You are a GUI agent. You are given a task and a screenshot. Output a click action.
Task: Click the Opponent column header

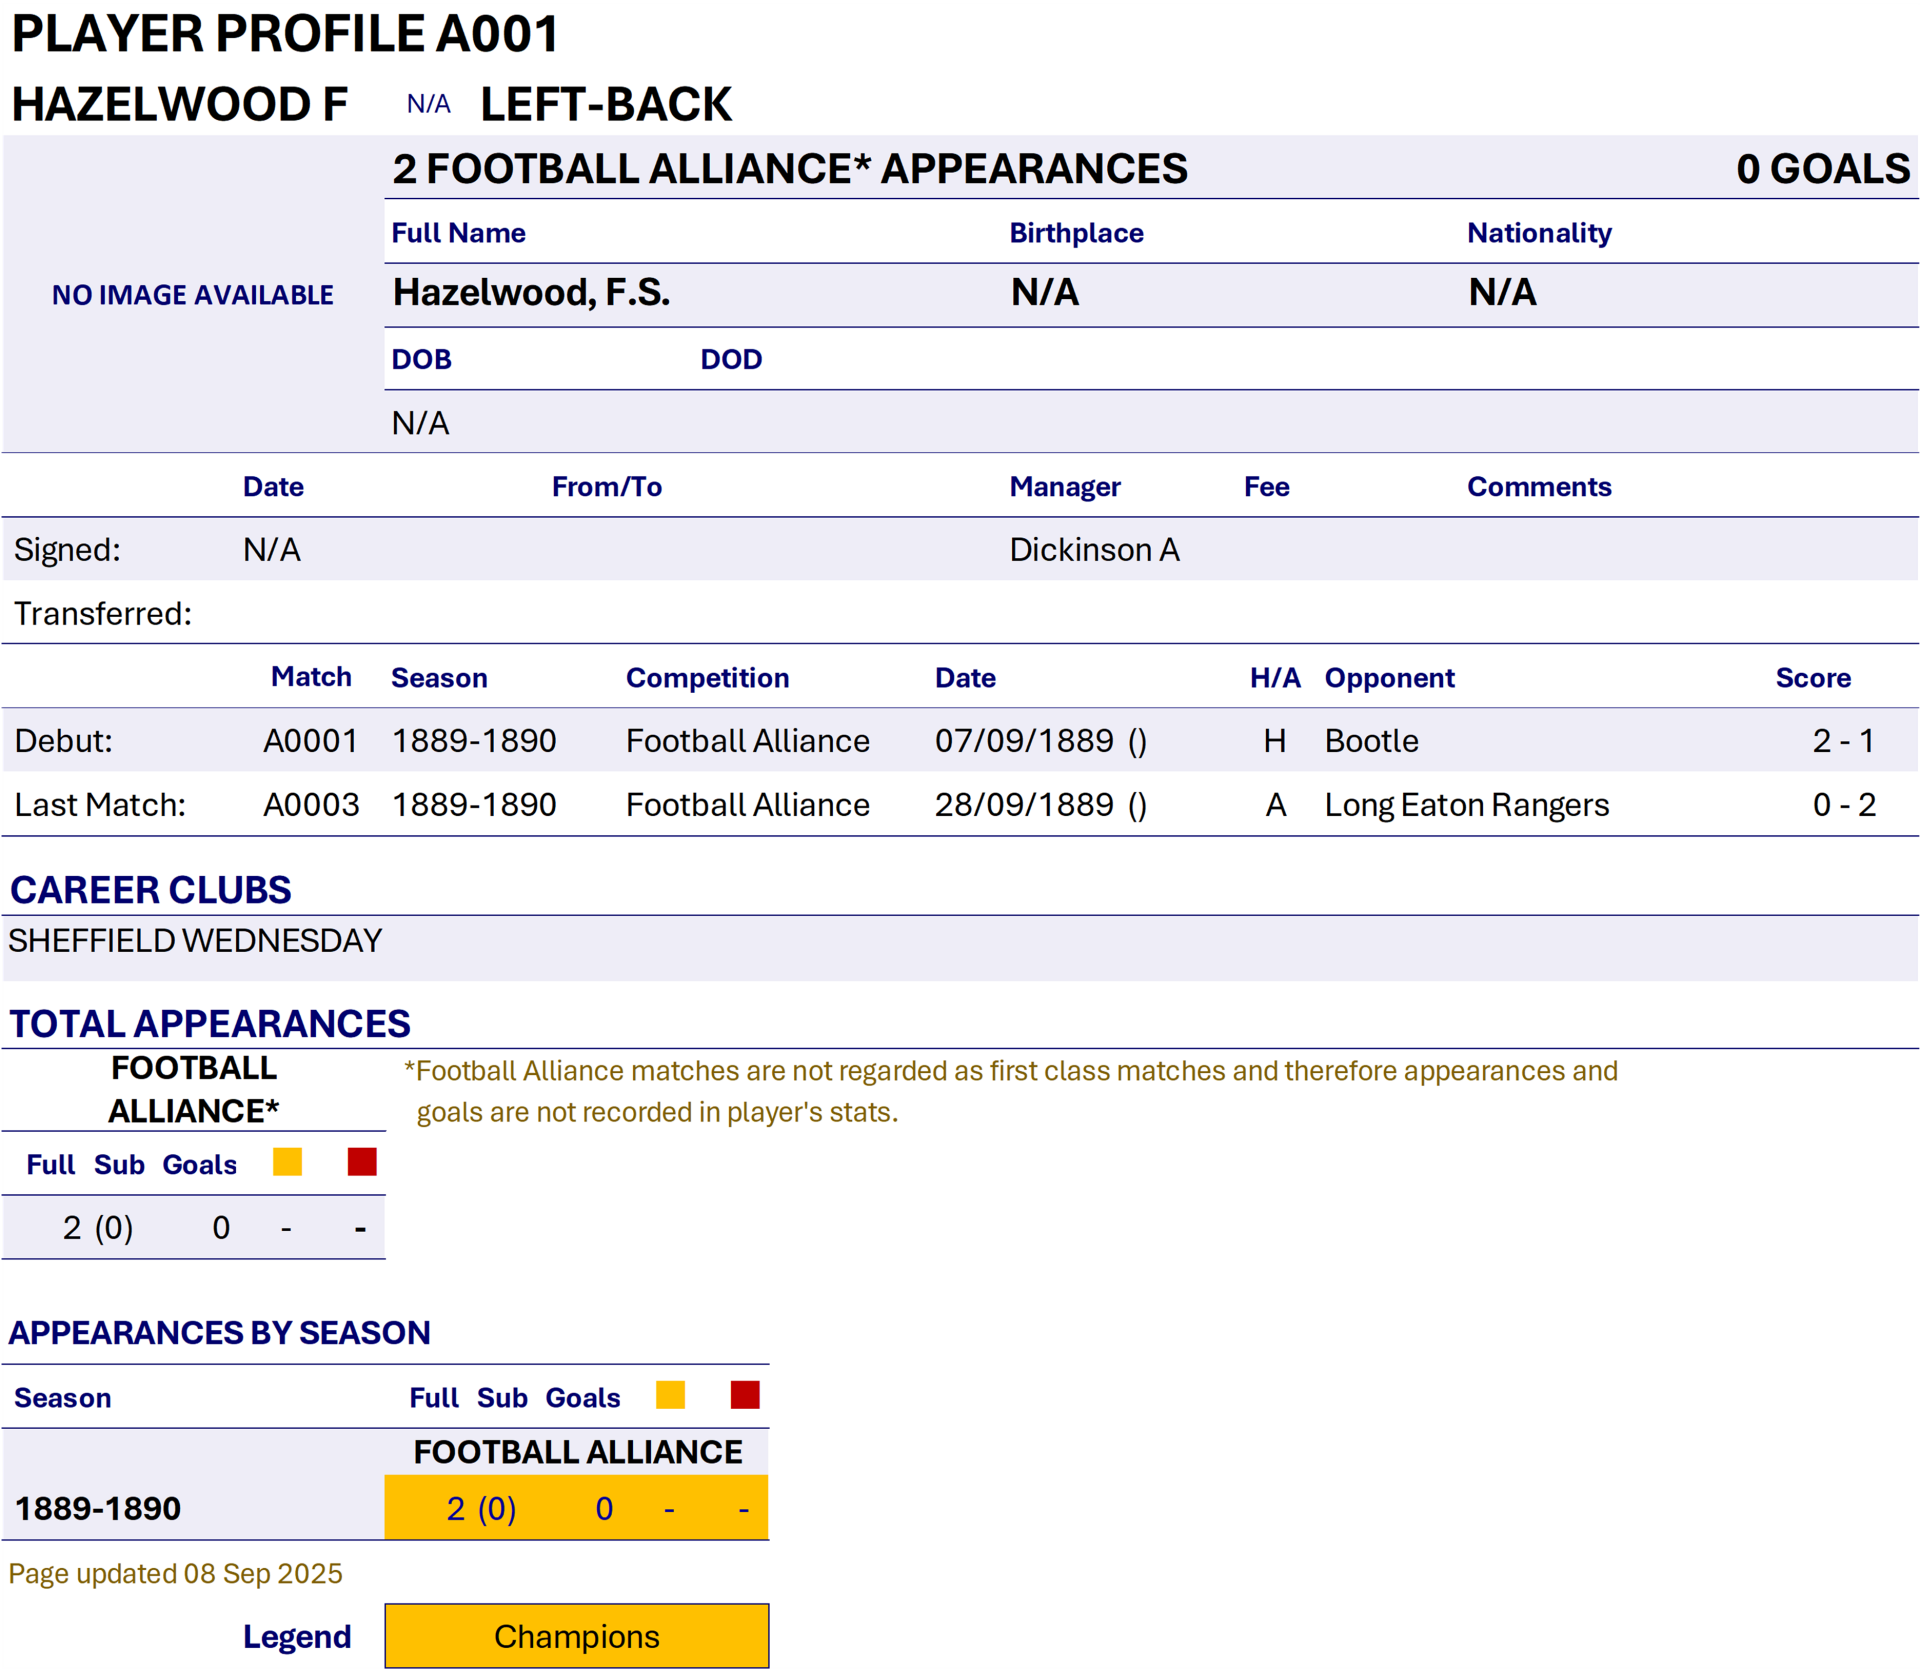tap(1389, 678)
